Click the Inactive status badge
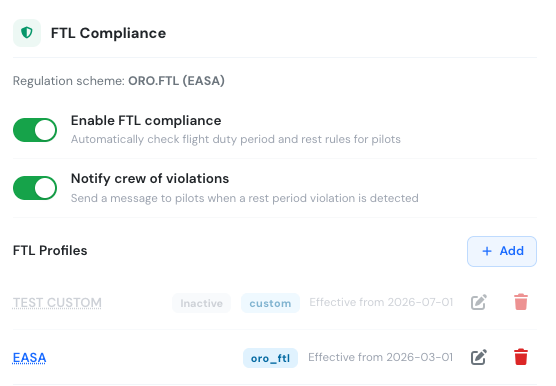The height and width of the screenshot is (386, 556). point(201,303)
